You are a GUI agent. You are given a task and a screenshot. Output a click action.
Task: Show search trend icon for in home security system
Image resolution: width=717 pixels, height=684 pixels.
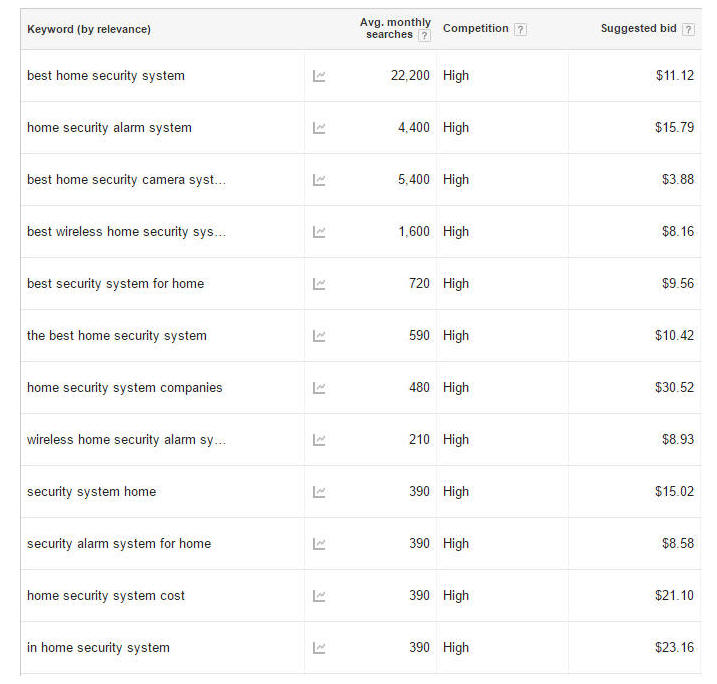319,648
